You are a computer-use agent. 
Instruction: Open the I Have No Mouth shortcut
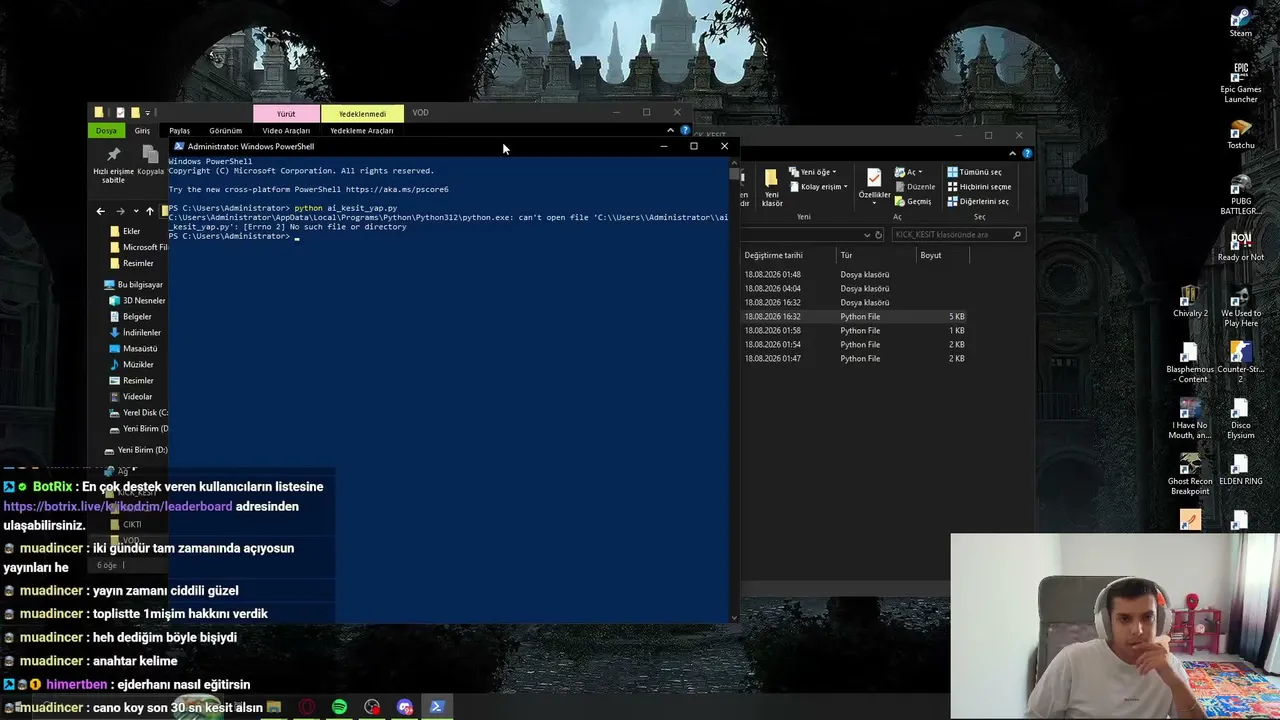pos(1190,419)
